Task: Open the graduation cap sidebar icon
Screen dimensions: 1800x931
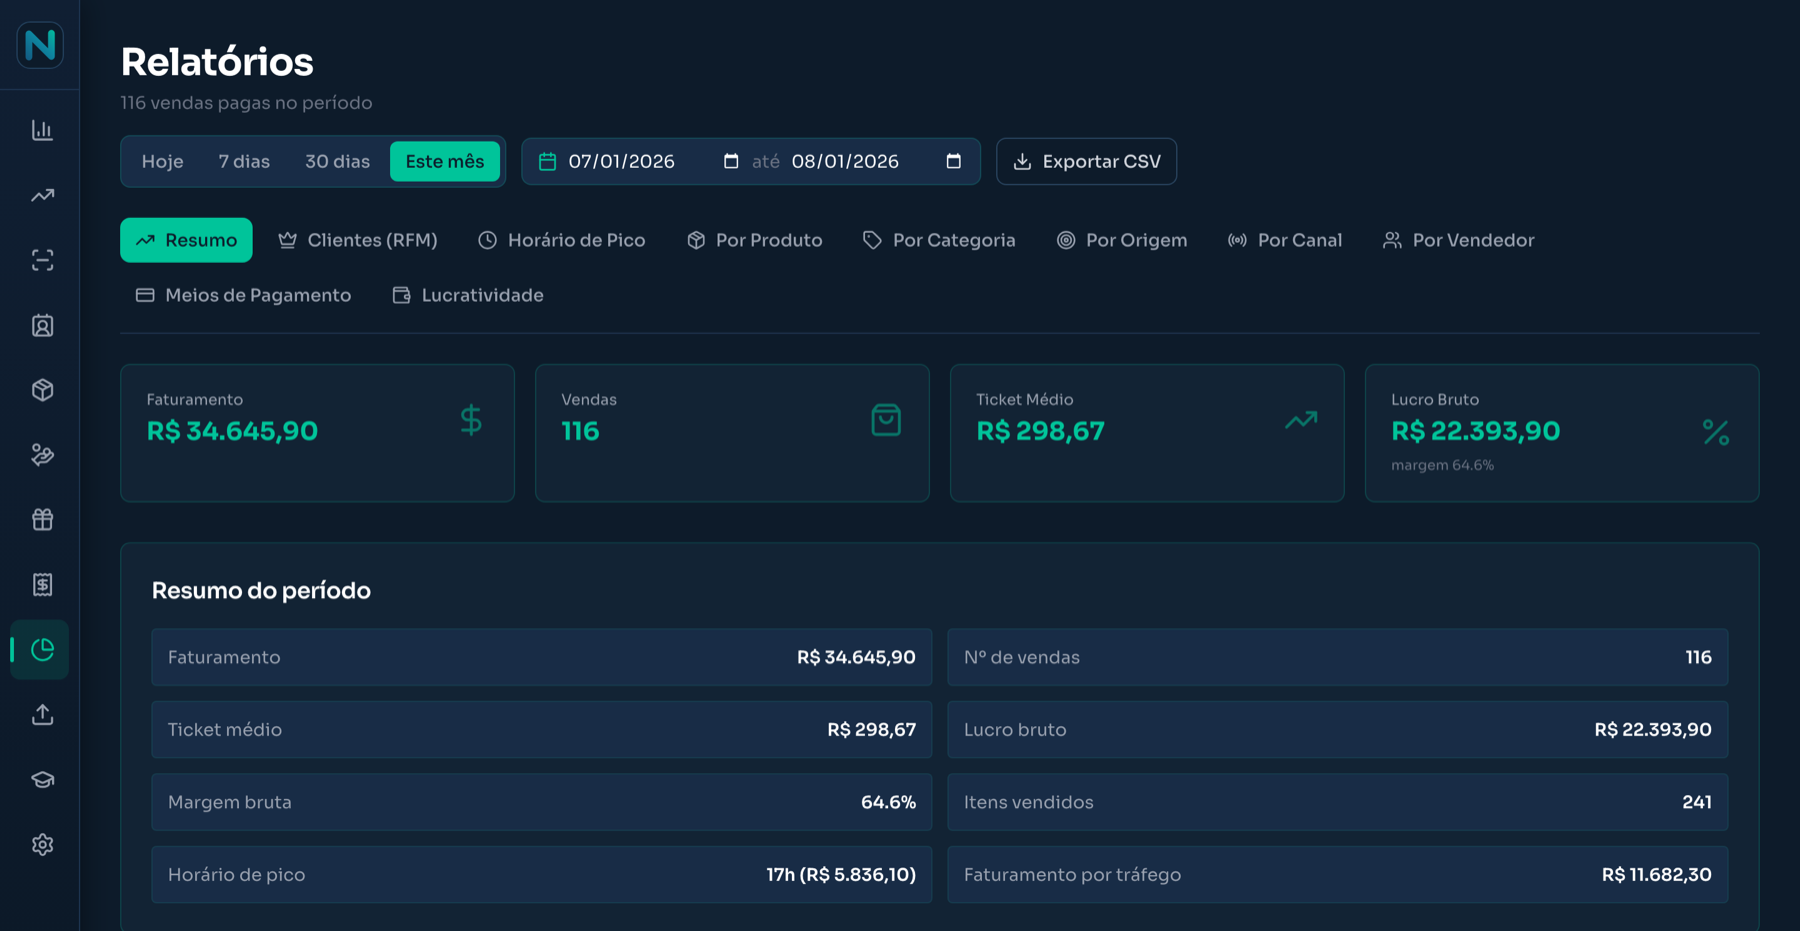Action: tap(42, 780)
